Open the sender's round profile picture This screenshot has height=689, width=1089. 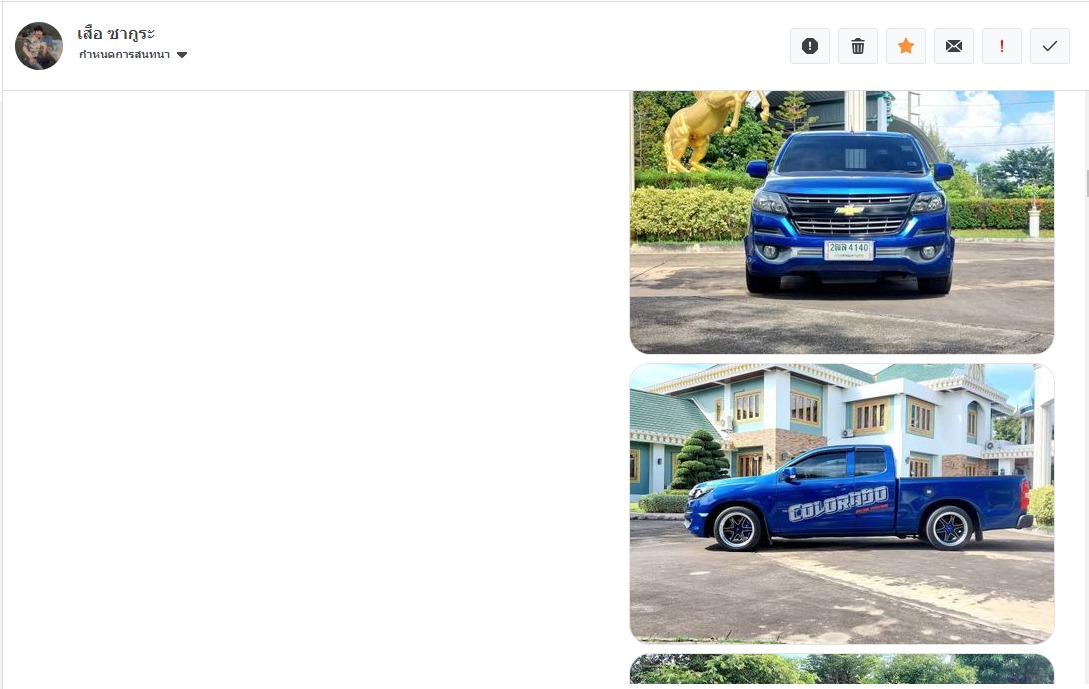coord(39,46)
